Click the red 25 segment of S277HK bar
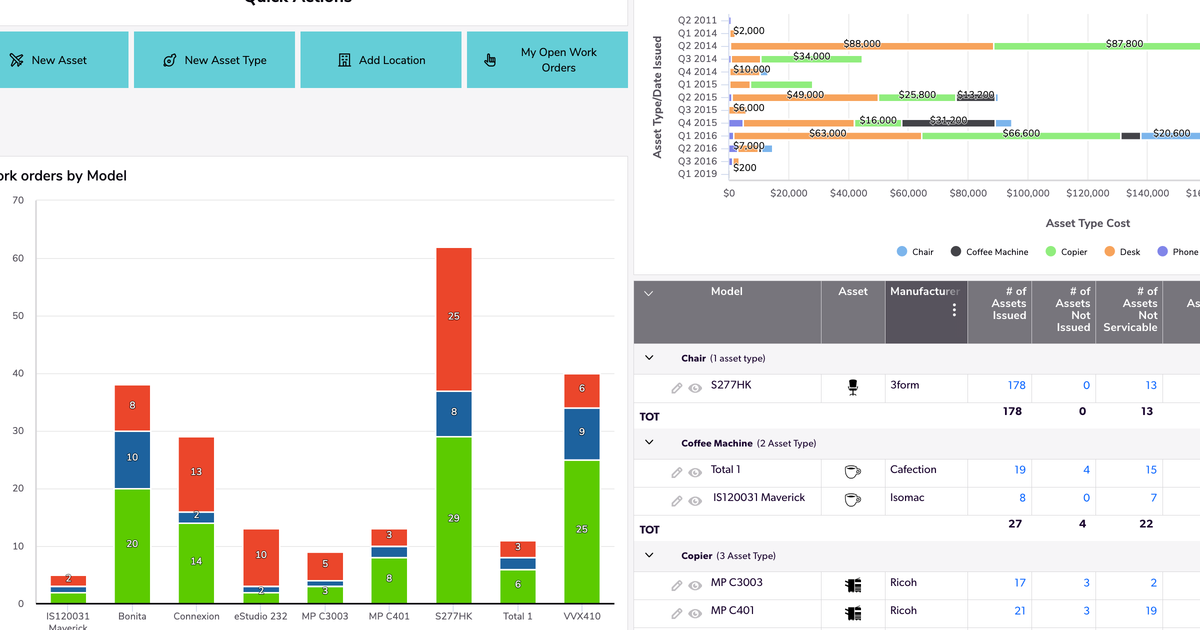The width and height of the screenshot is (1200, 630). tap(454, 319)
